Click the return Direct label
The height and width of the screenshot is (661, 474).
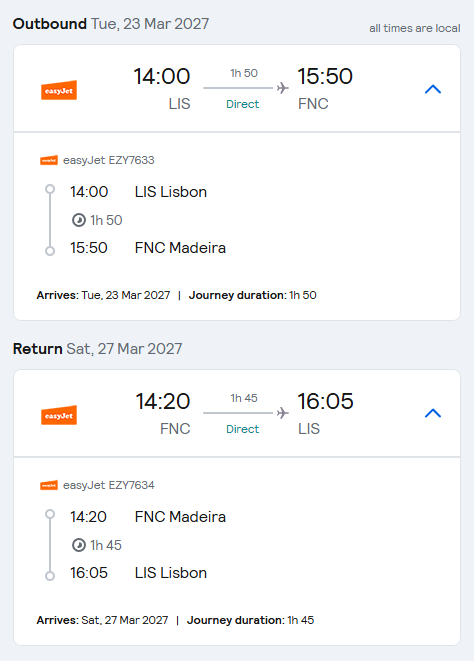[242, 429]
